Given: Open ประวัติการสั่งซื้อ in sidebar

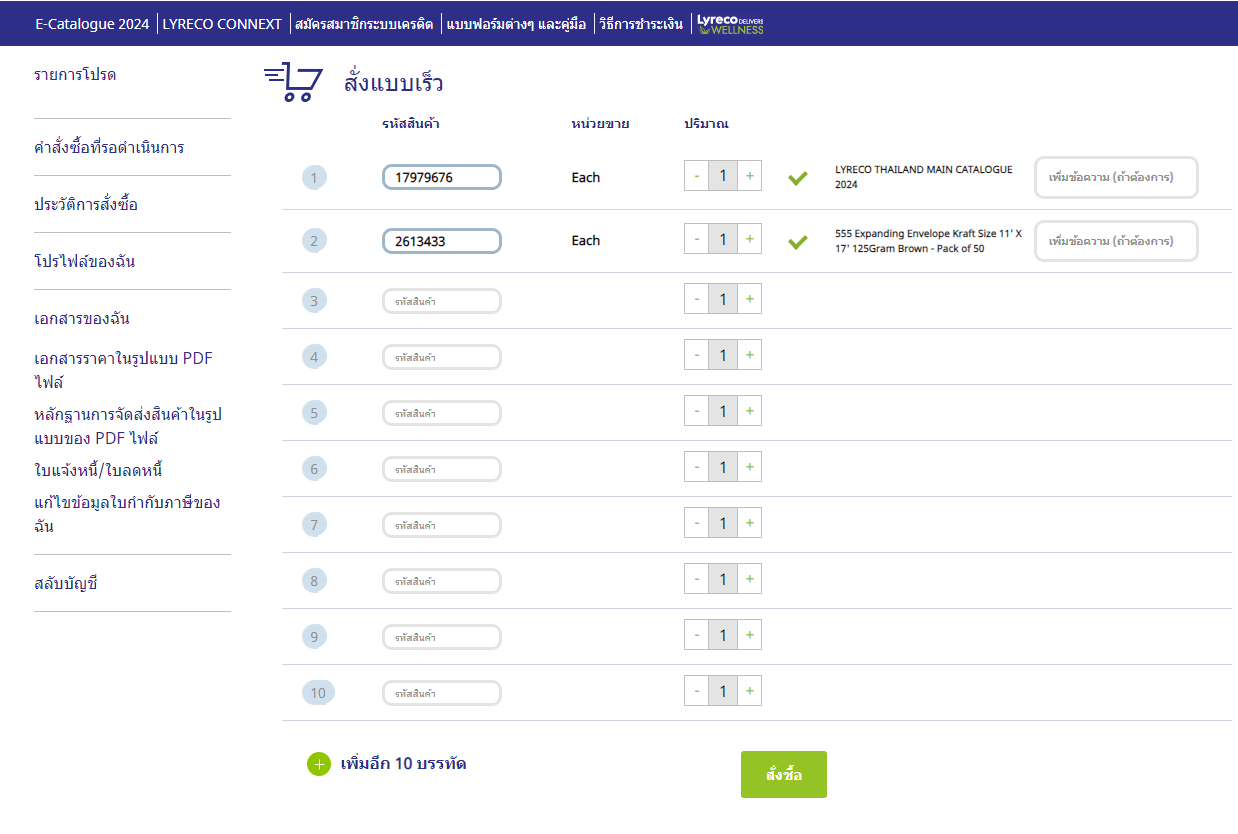Looking at the screenshot, I should [x=86, y=205].
